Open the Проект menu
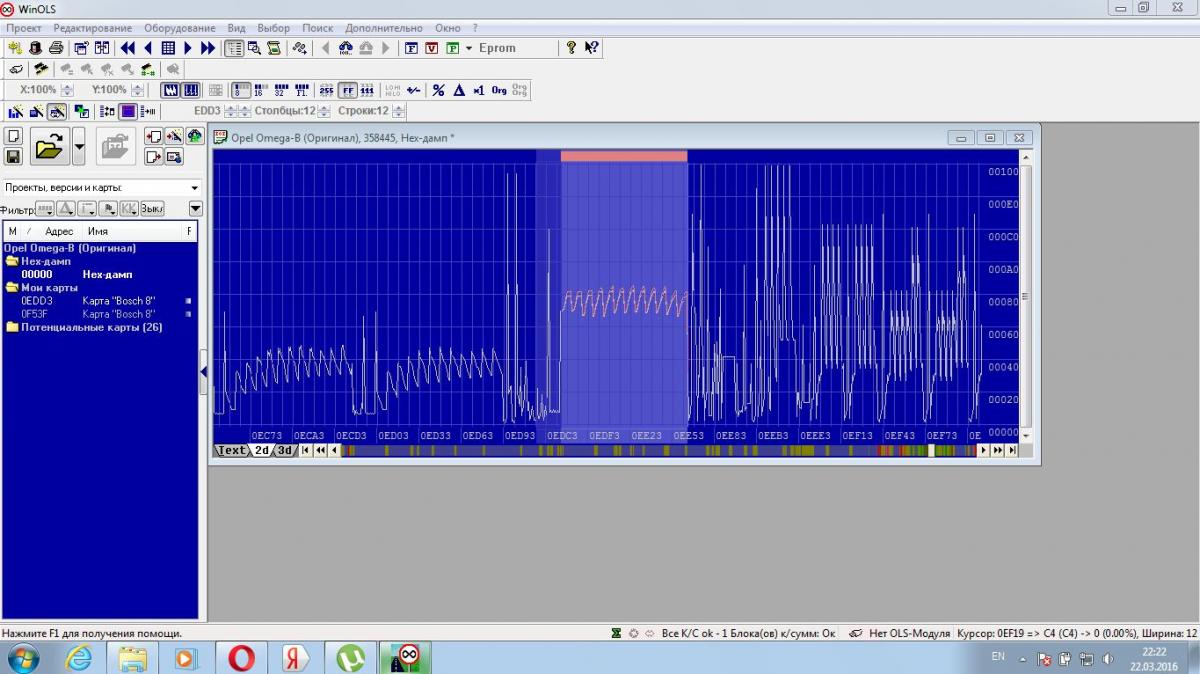This screenshot has height=674, width=1200. coord(24,28)
